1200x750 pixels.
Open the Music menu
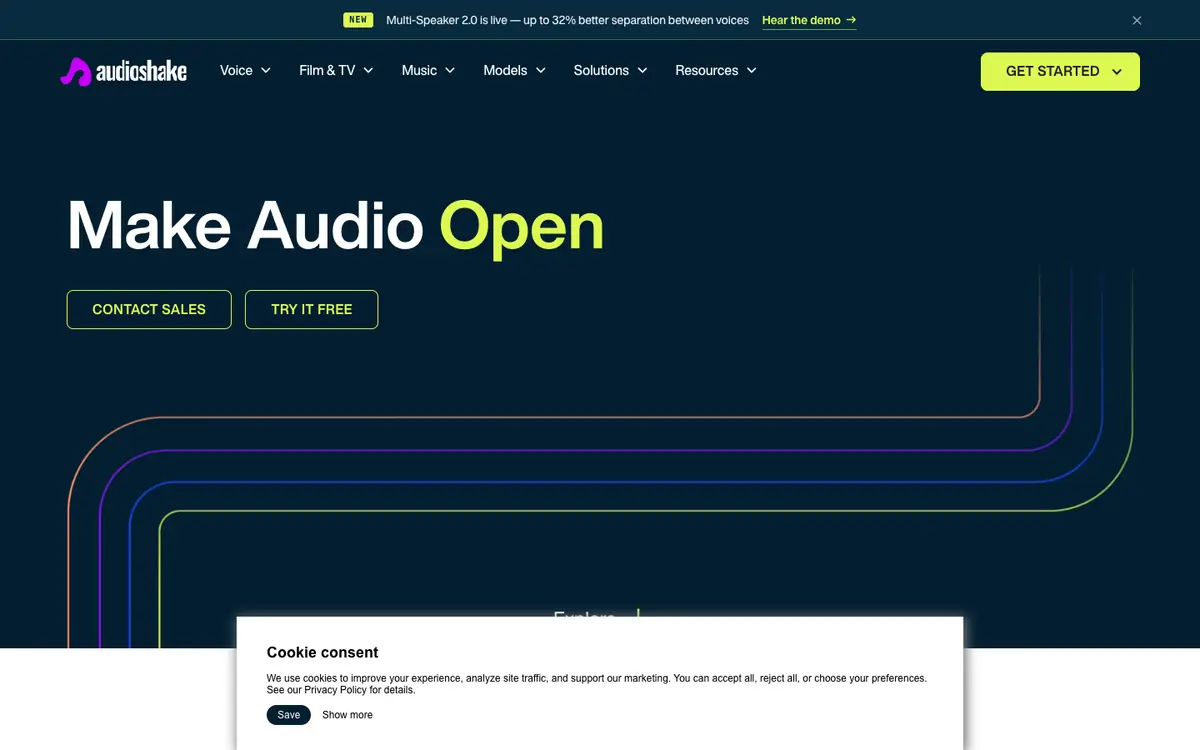coord(429,71)
